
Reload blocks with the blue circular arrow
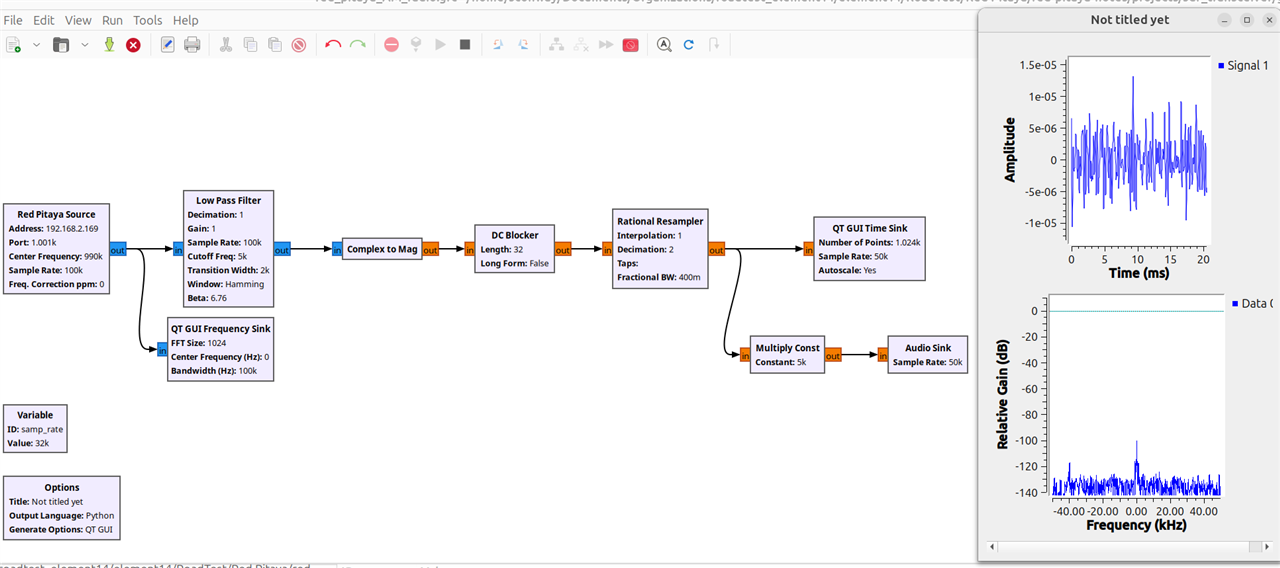689,45
